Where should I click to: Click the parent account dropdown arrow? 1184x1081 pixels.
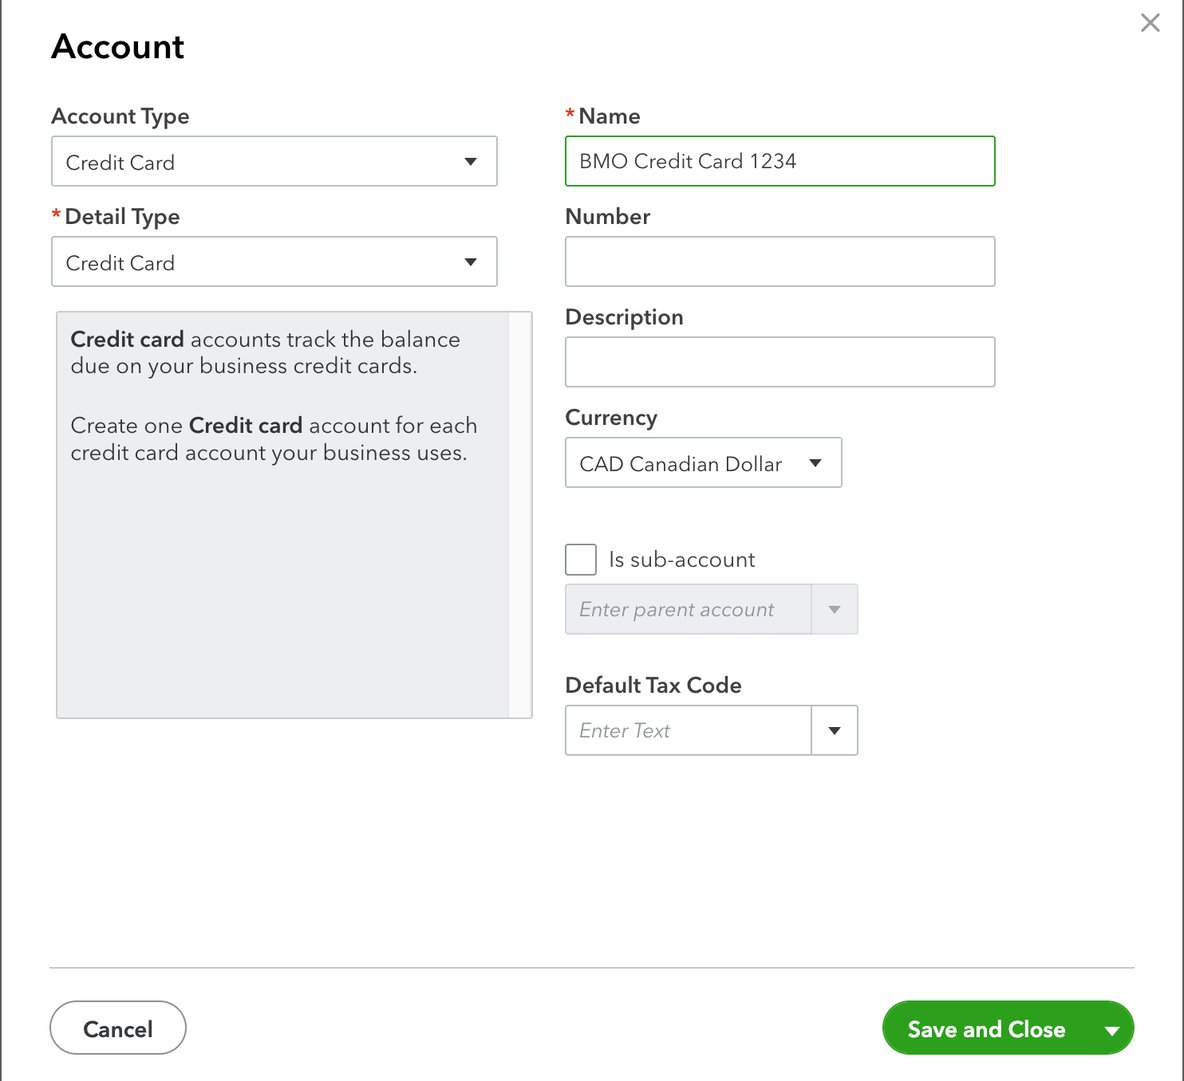[834, 609]
